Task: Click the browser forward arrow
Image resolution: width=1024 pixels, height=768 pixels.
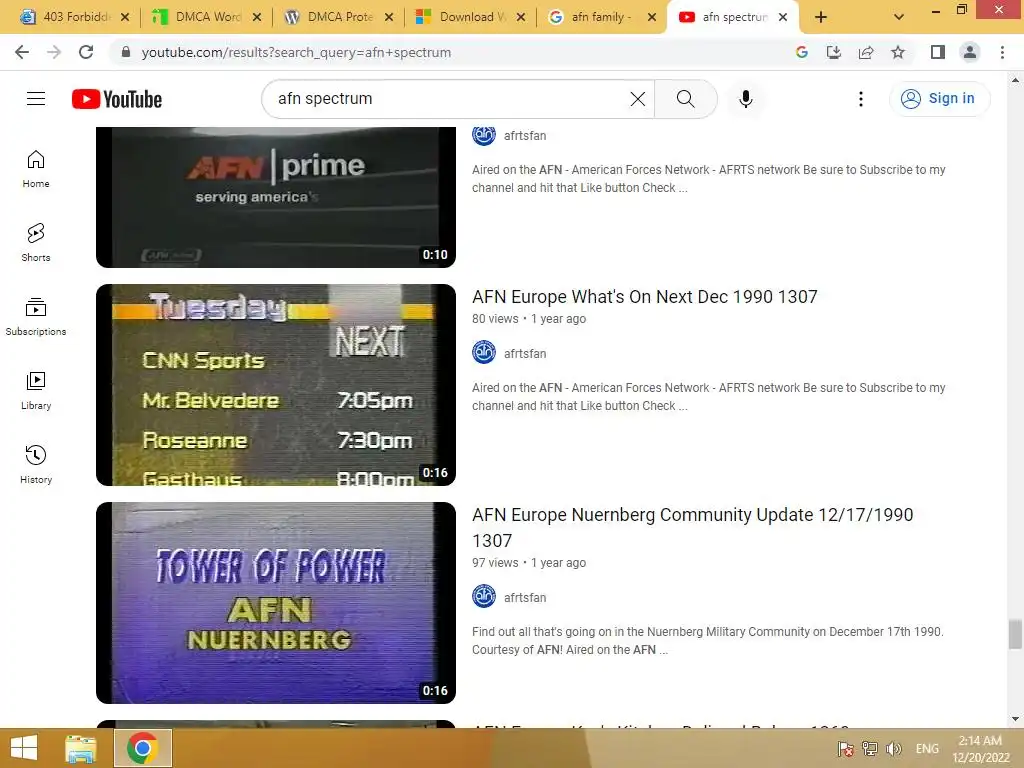Action: tap(54, 52)
